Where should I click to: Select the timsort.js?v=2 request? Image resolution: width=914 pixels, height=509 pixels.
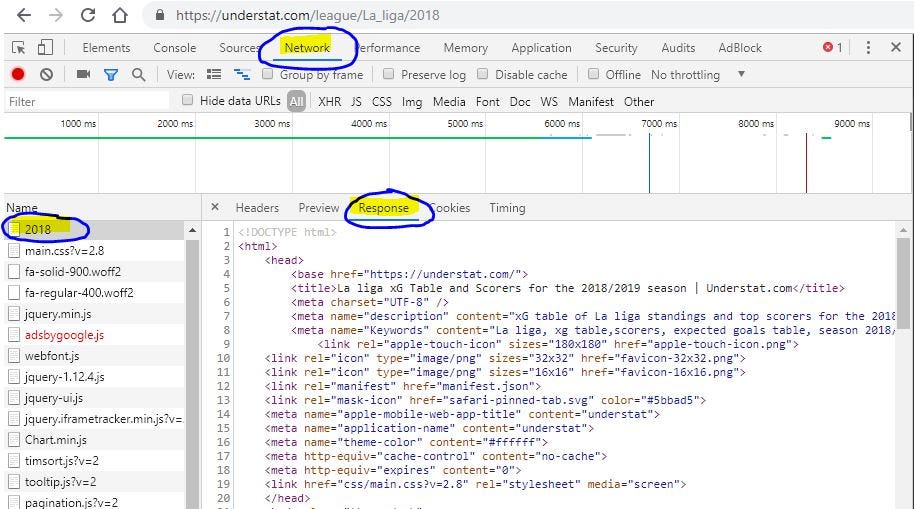(96, 461)
